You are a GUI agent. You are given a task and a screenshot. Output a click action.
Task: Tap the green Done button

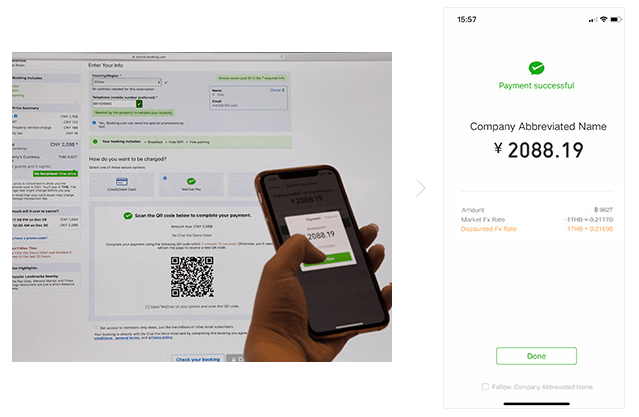click(536, 356)
